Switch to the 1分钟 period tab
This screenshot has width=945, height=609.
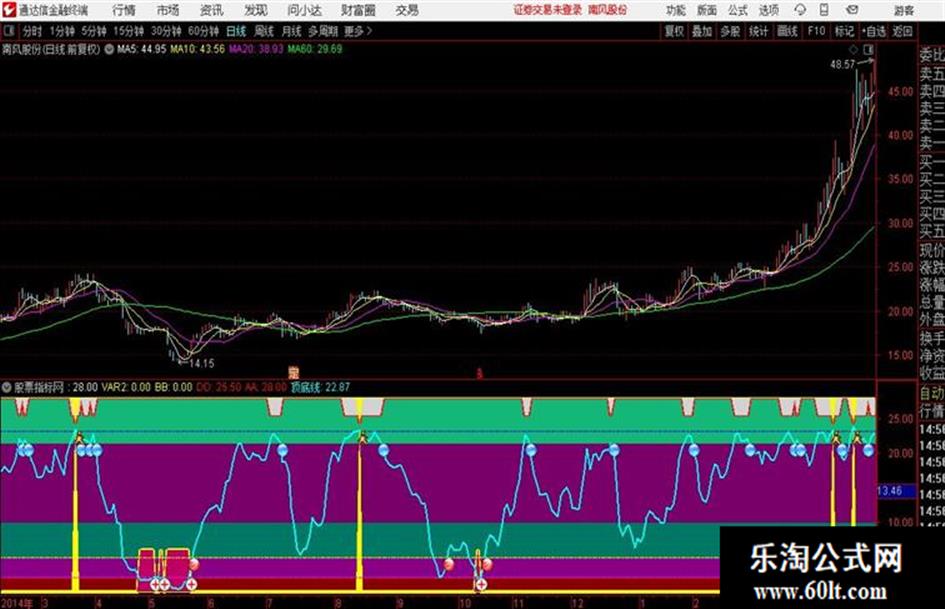(62, 31)
